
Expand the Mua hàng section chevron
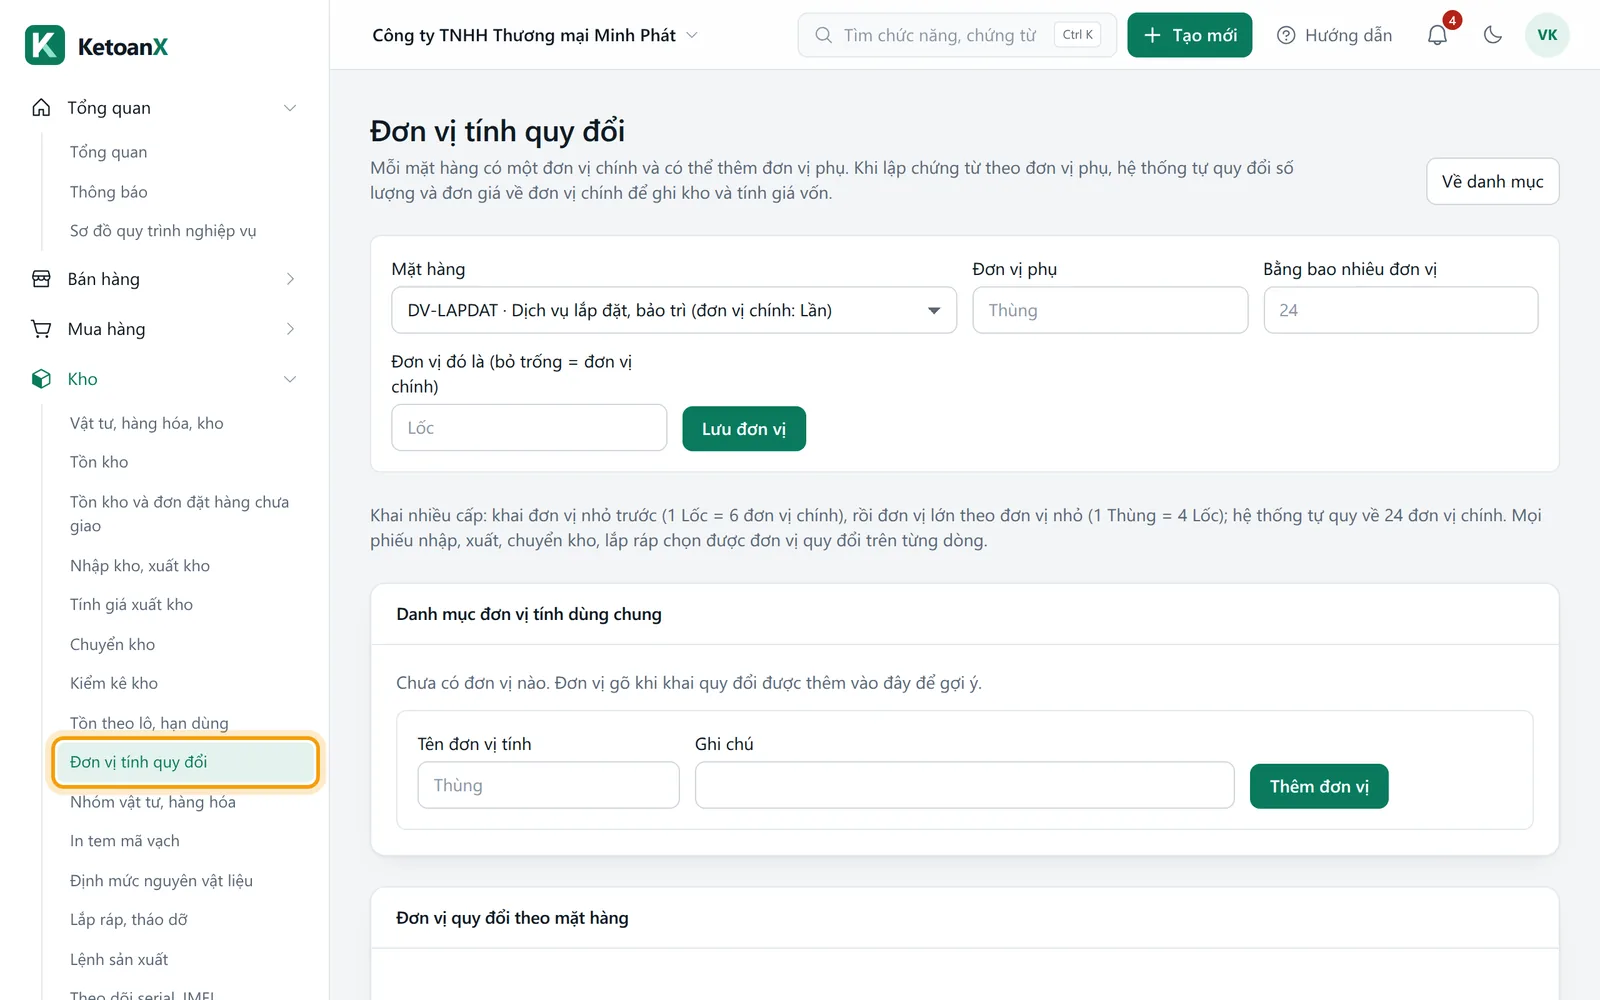tap(290, 329)
